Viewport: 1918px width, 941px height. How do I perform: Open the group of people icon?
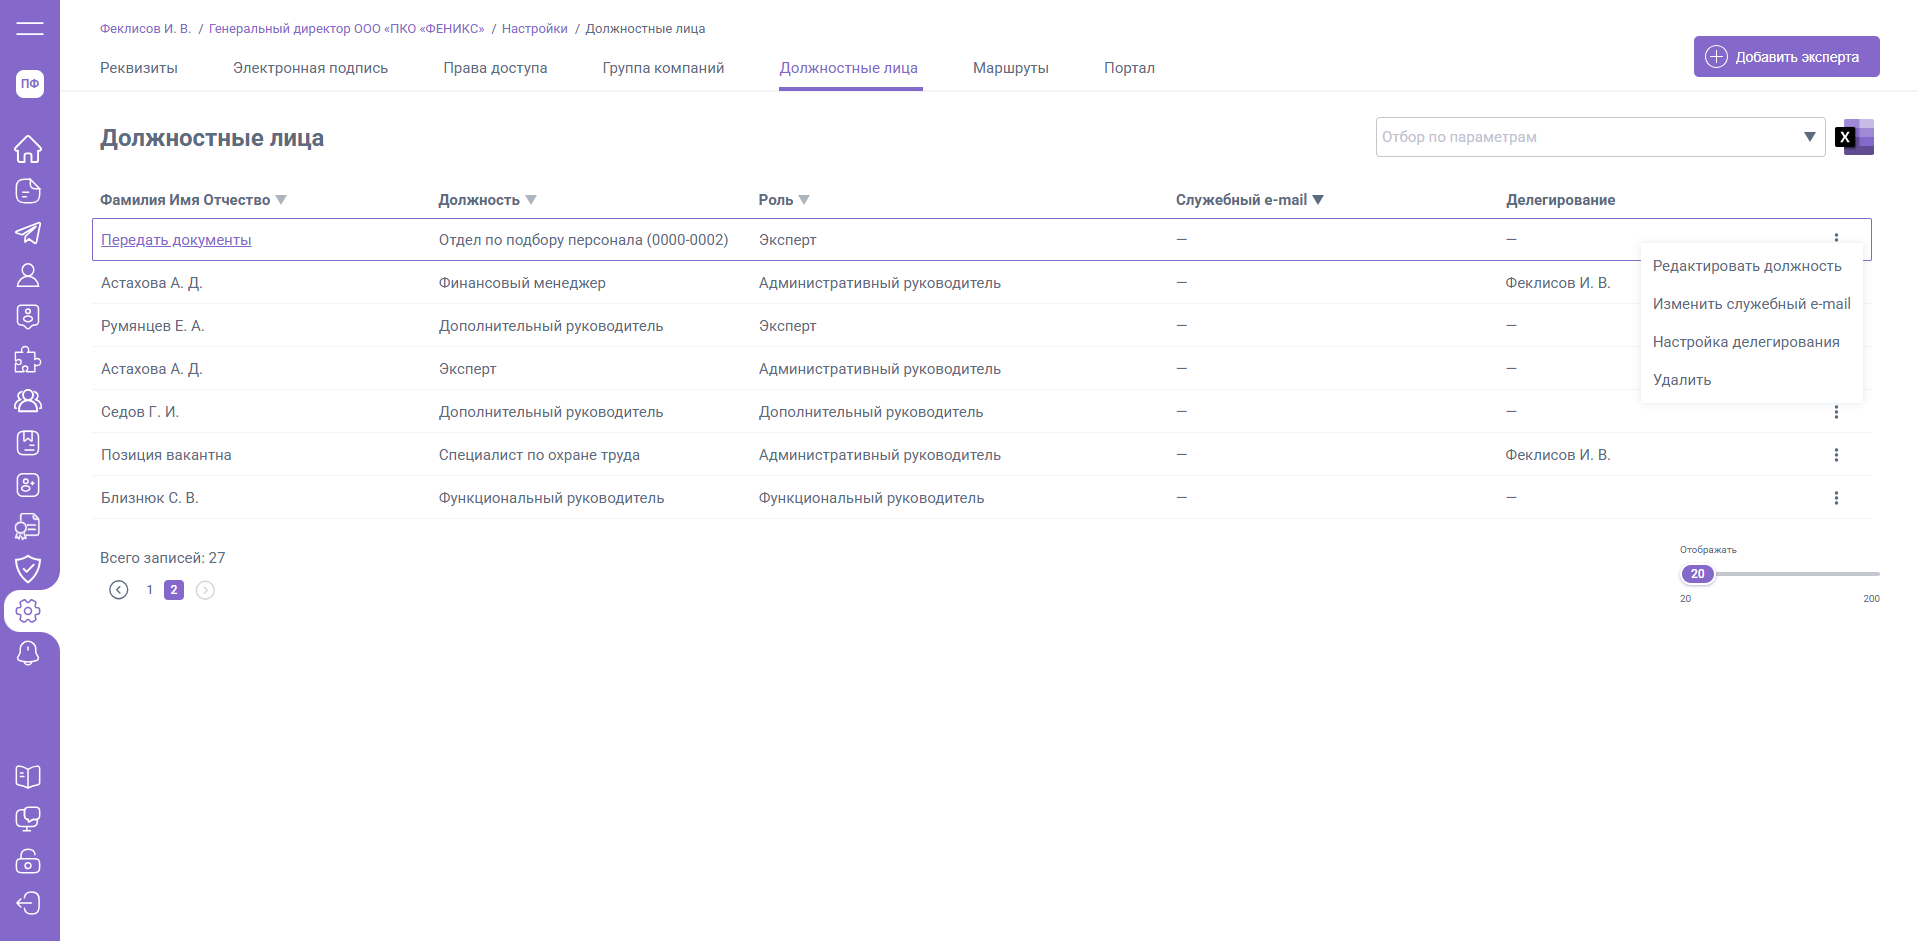coord(28,401)
